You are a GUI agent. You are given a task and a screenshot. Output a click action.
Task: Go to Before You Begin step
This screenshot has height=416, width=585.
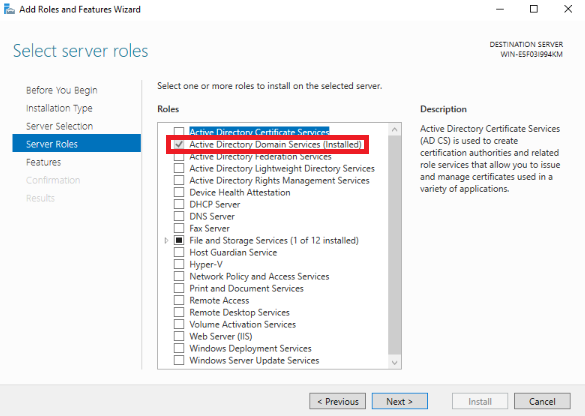point(62,90)
